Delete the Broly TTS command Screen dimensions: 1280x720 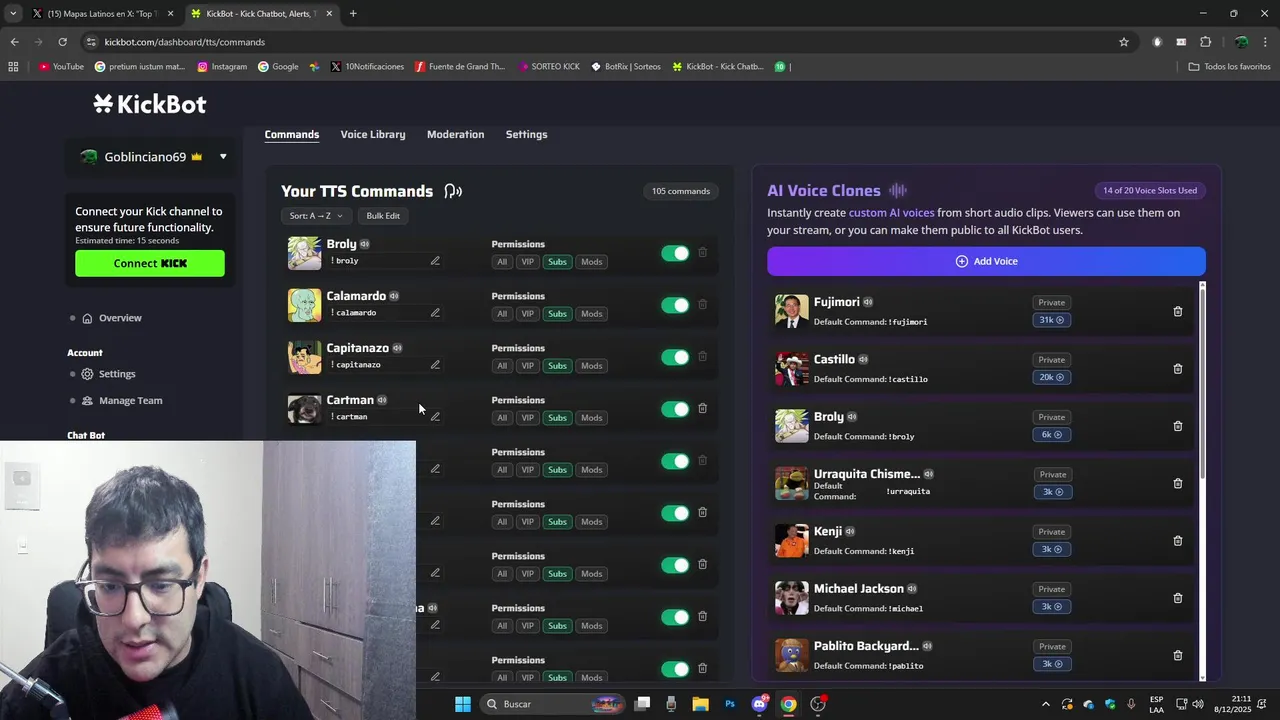[x=702, y=253]
